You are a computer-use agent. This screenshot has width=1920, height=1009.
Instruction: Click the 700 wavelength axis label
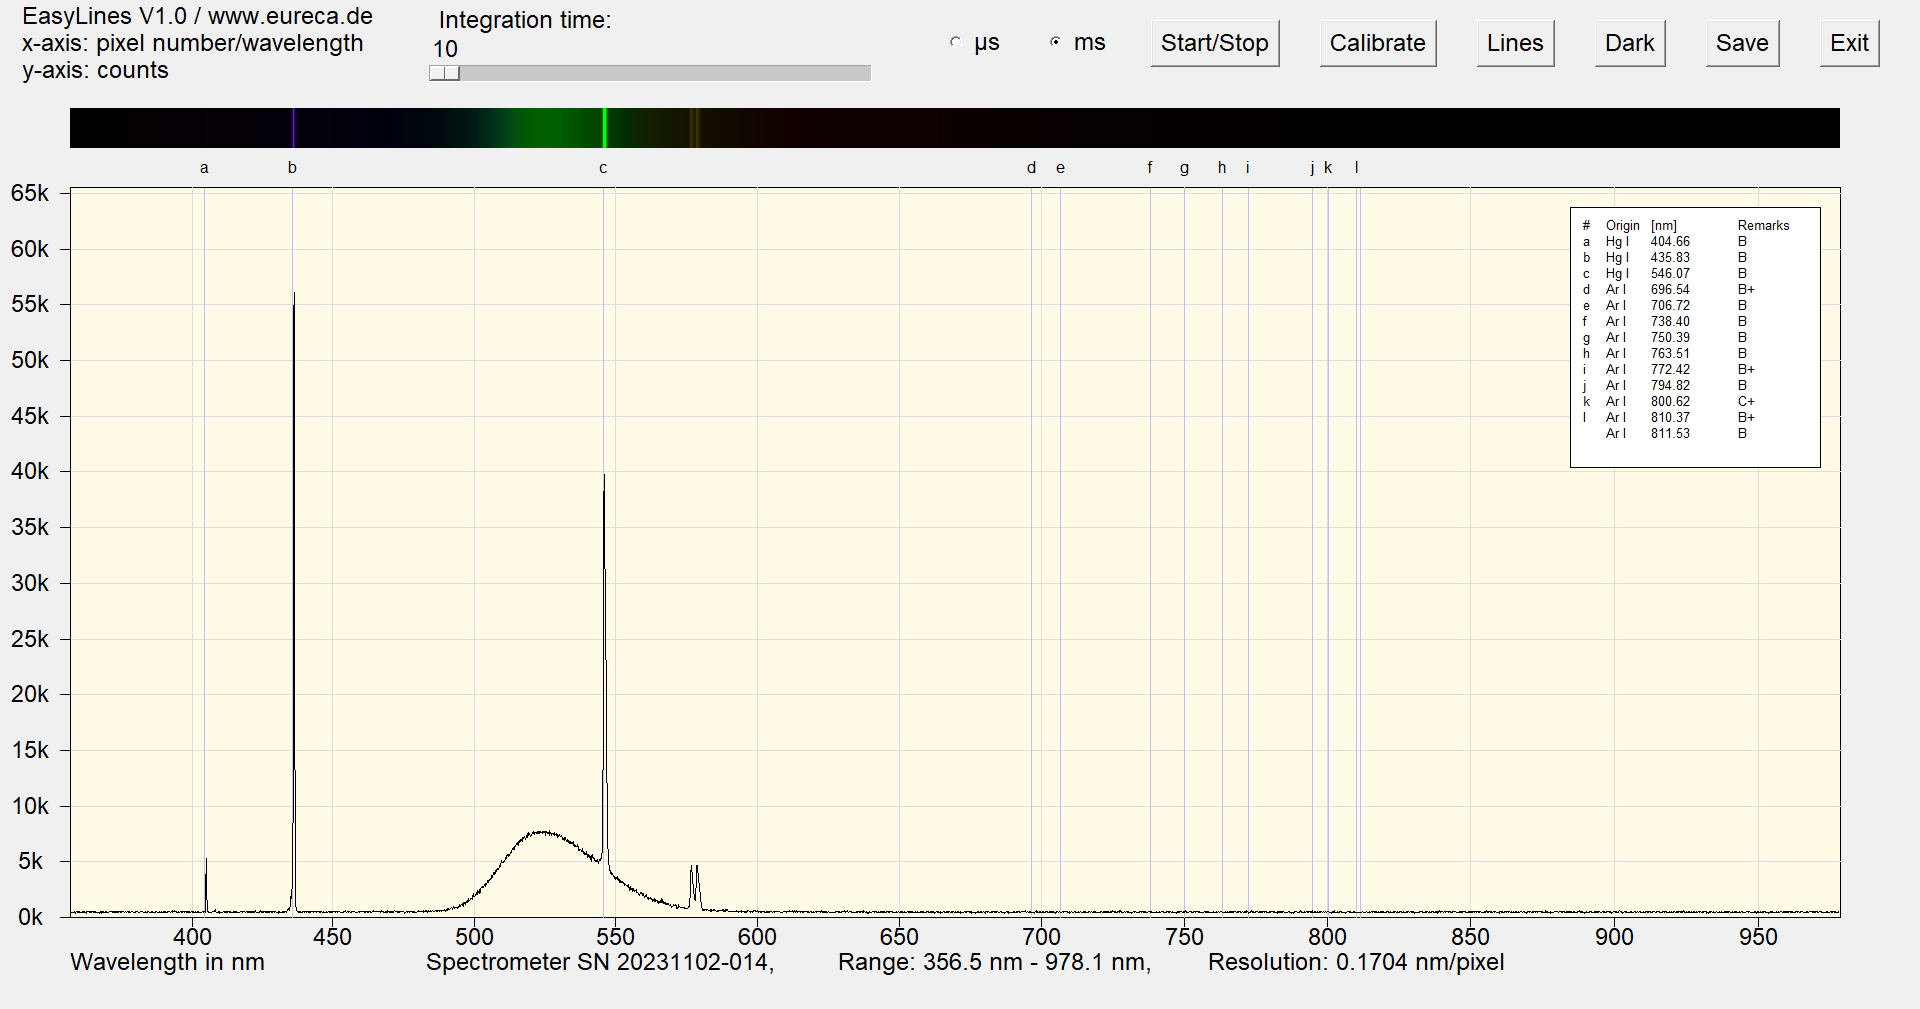(1041, 937)
